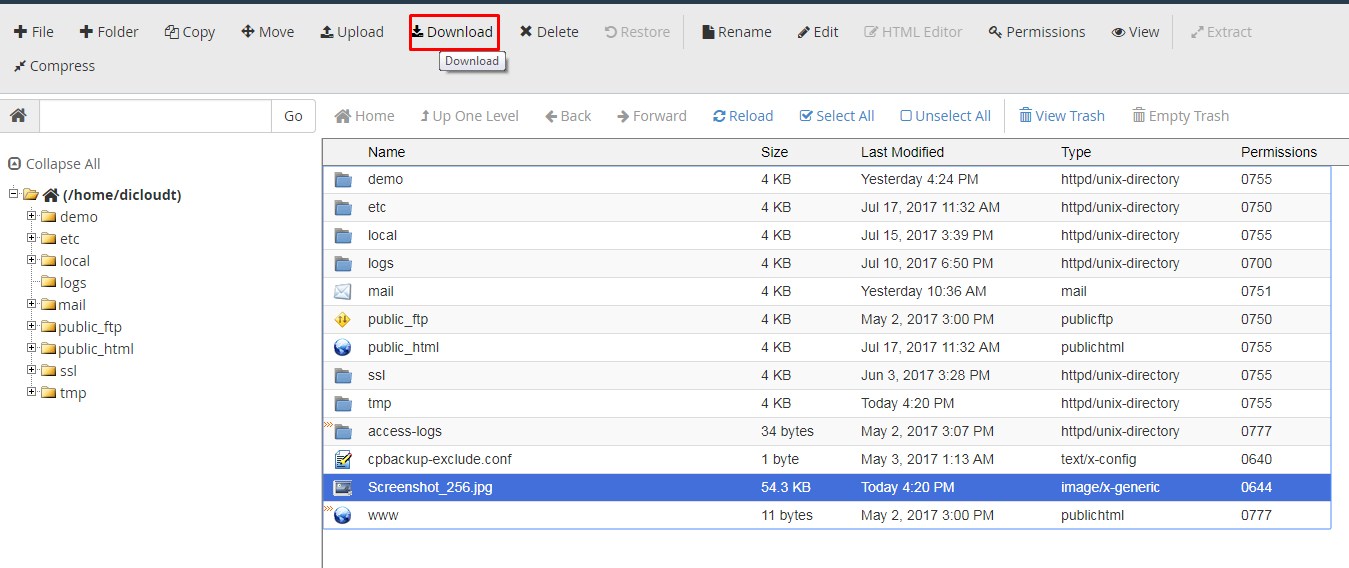
Task: Click the public_html name in file list
Action: [403, 347]
